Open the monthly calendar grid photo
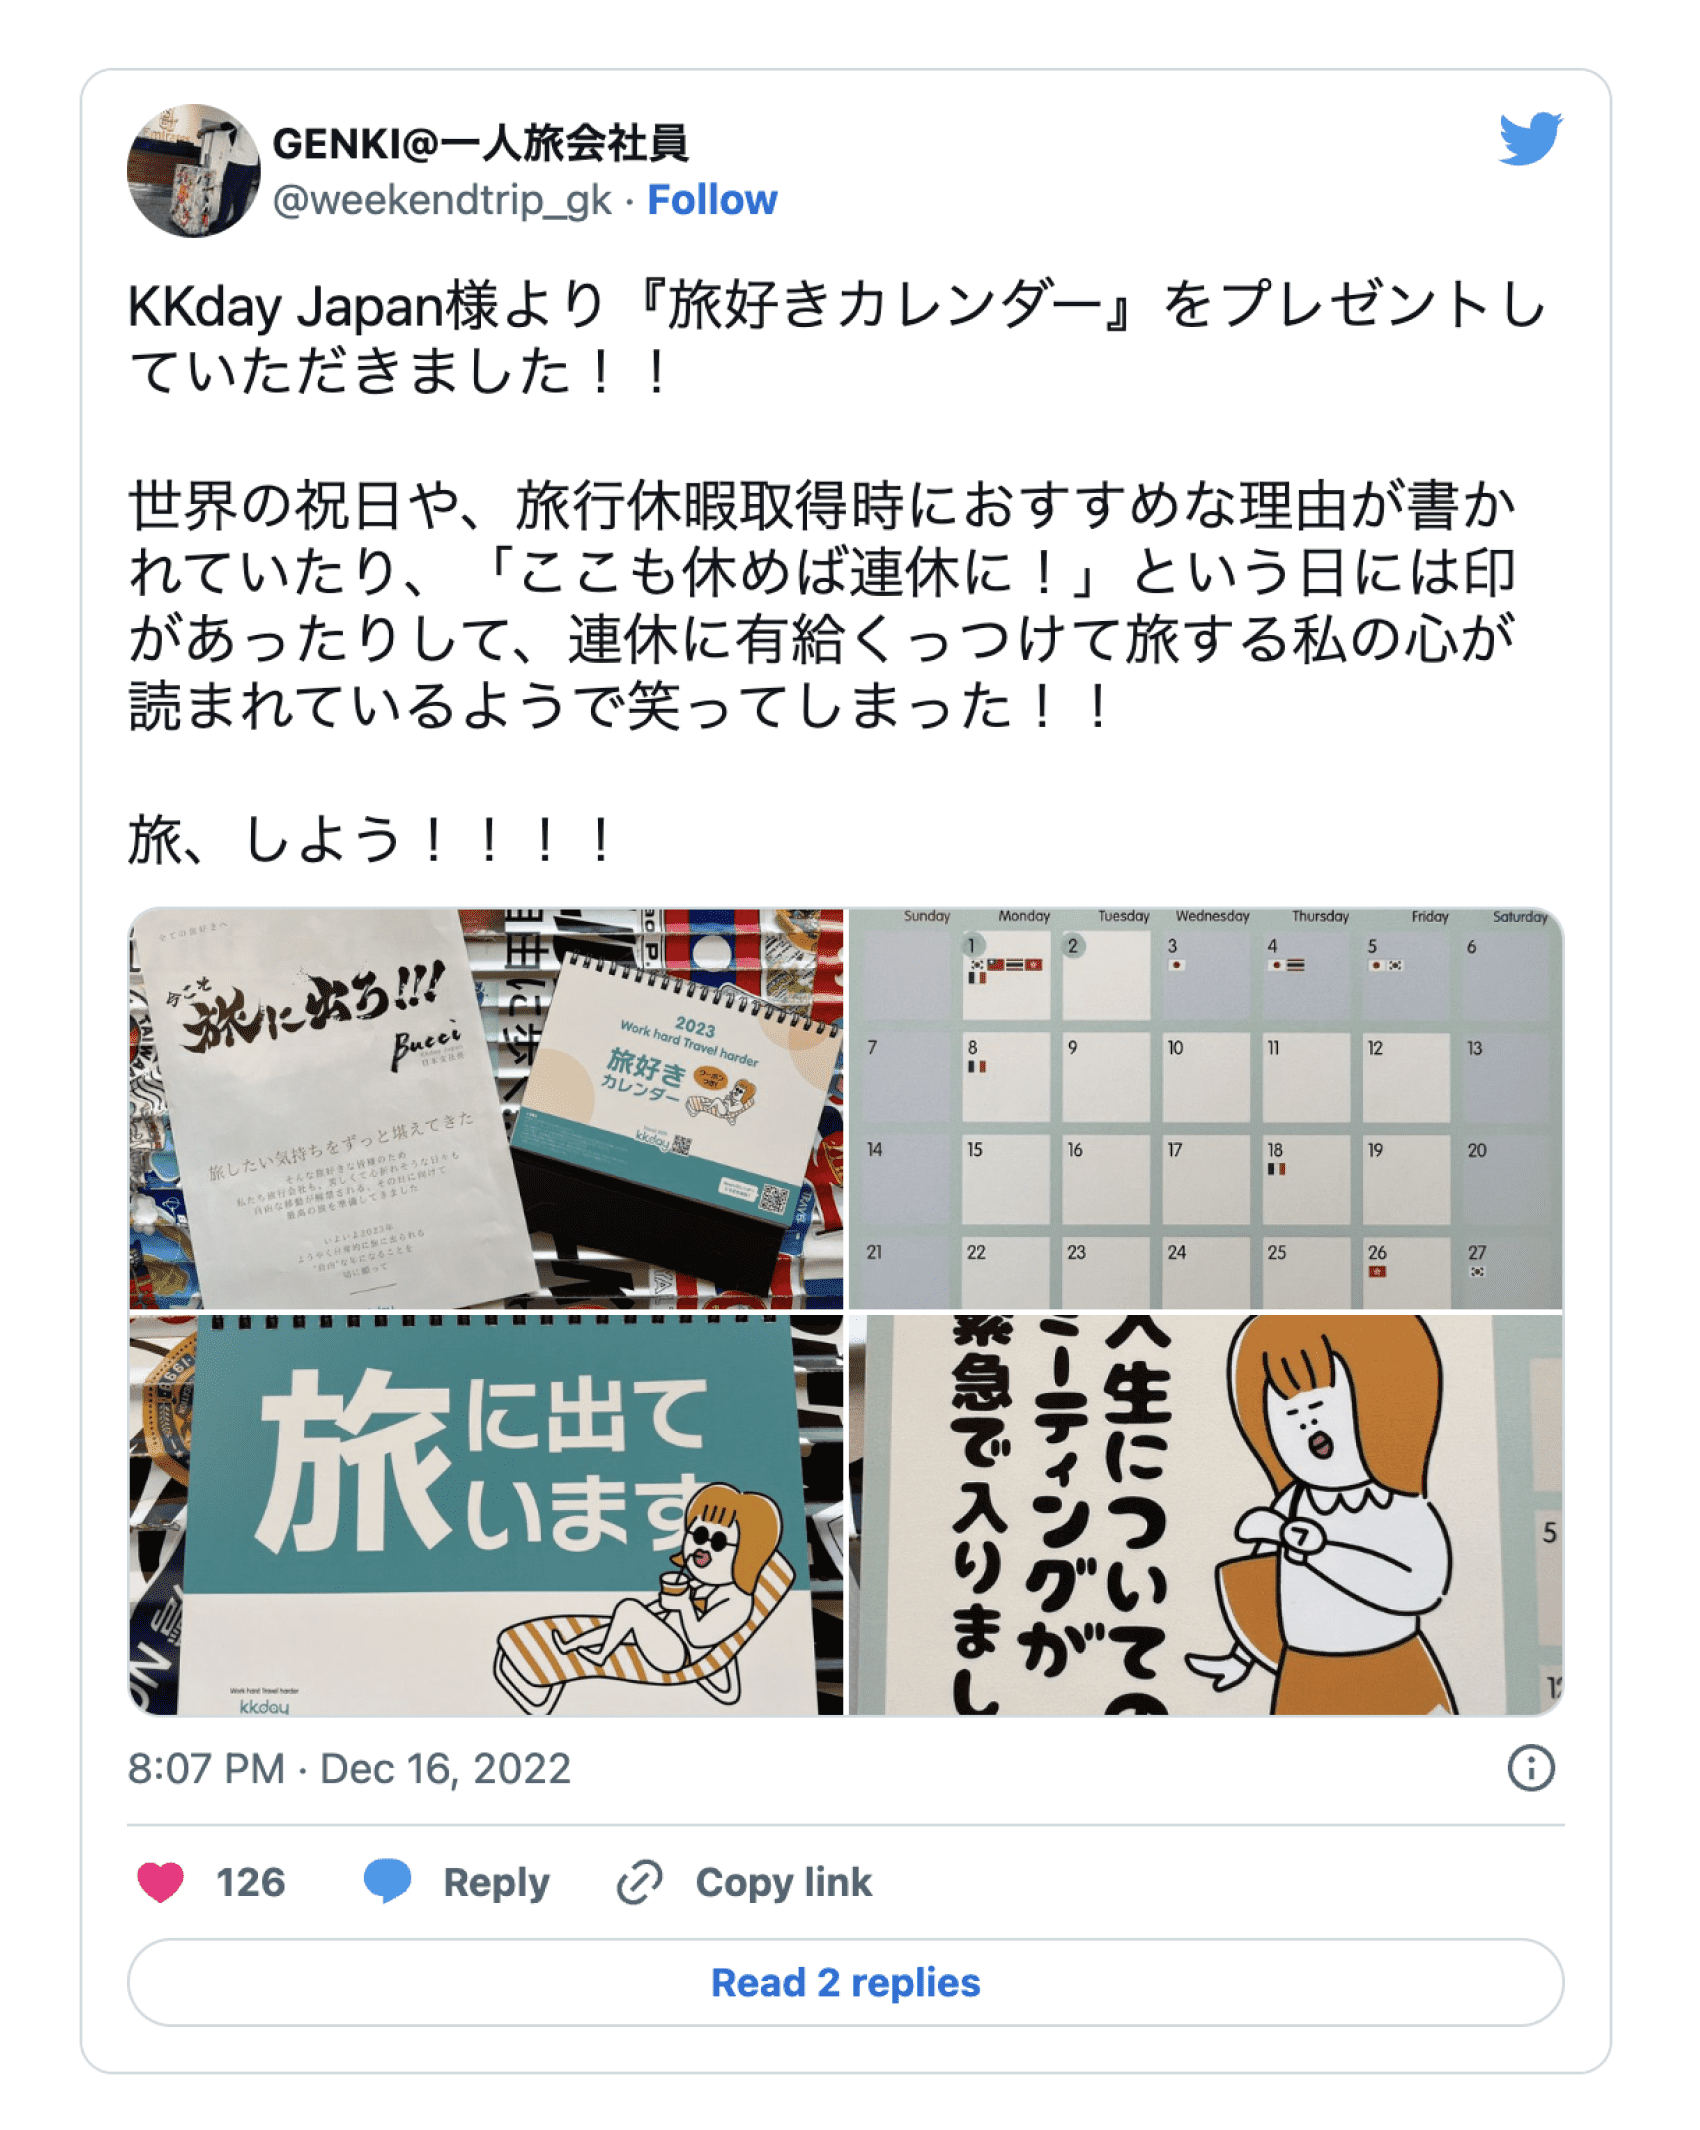 pos(1206,1108)
